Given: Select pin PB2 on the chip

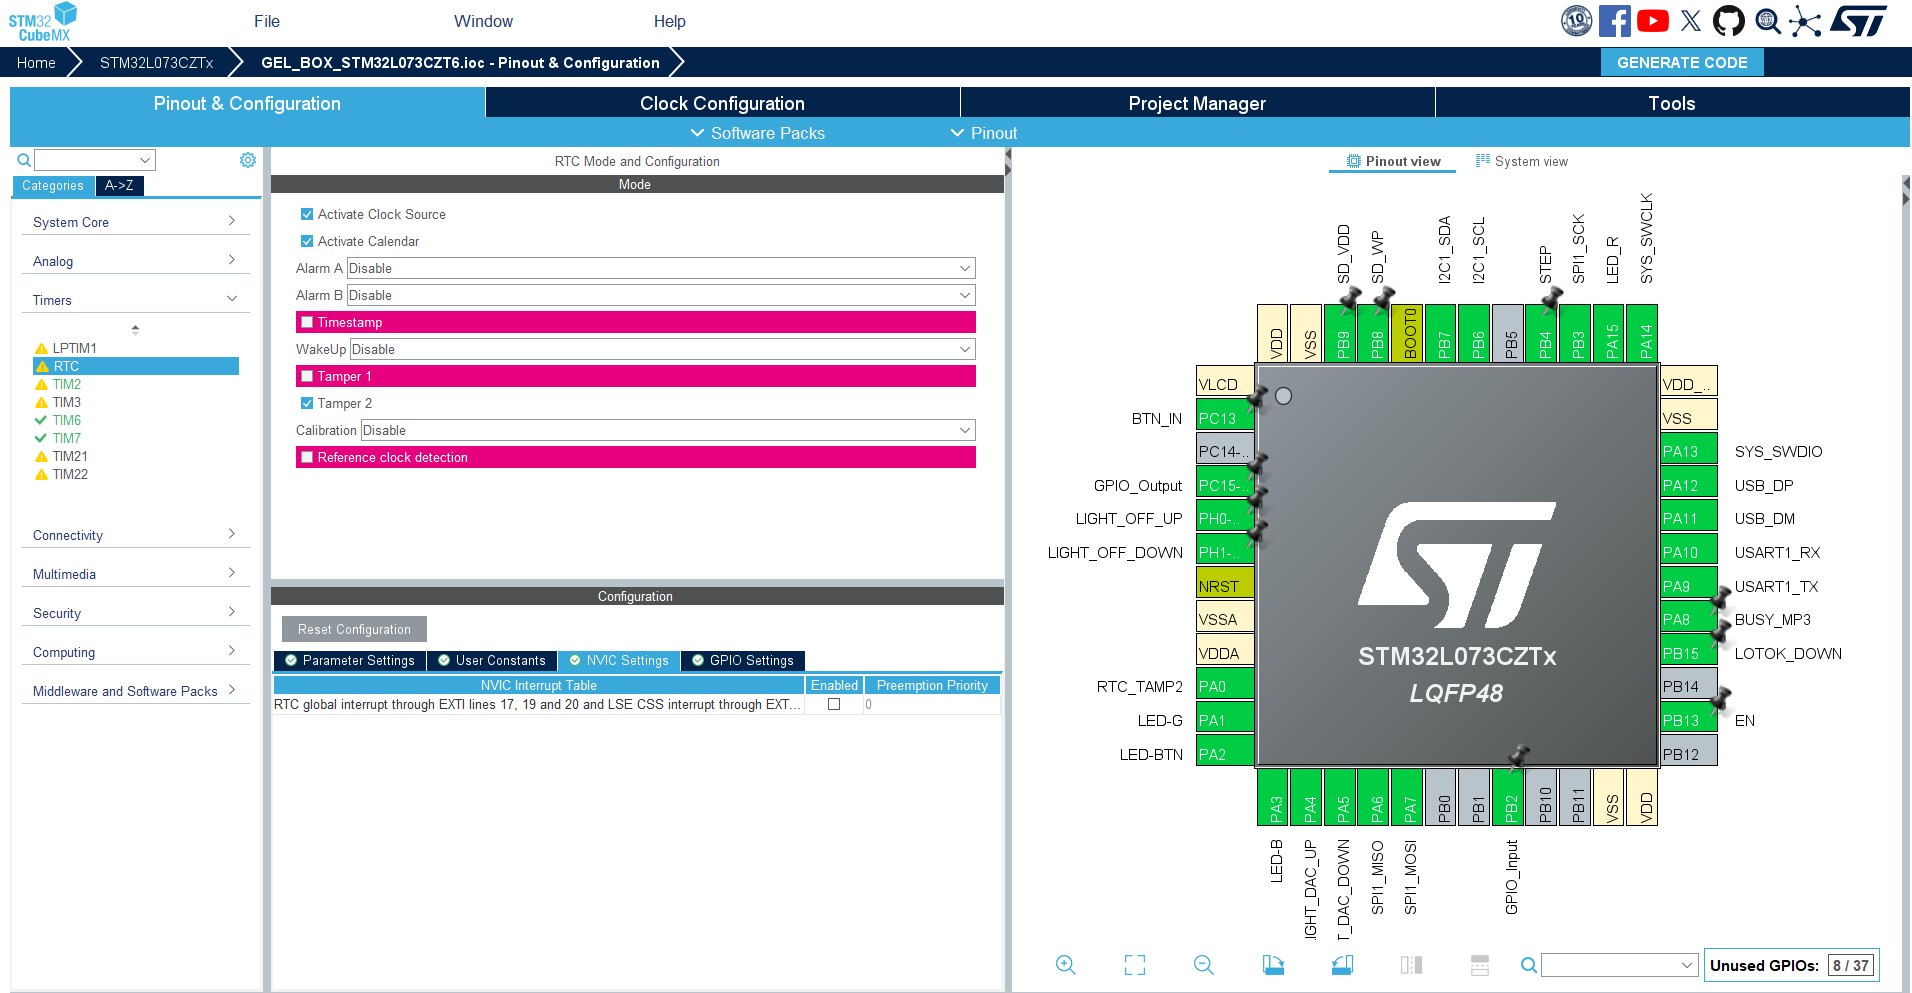Looking at the screenshot, I should [x=1509, y=797].
